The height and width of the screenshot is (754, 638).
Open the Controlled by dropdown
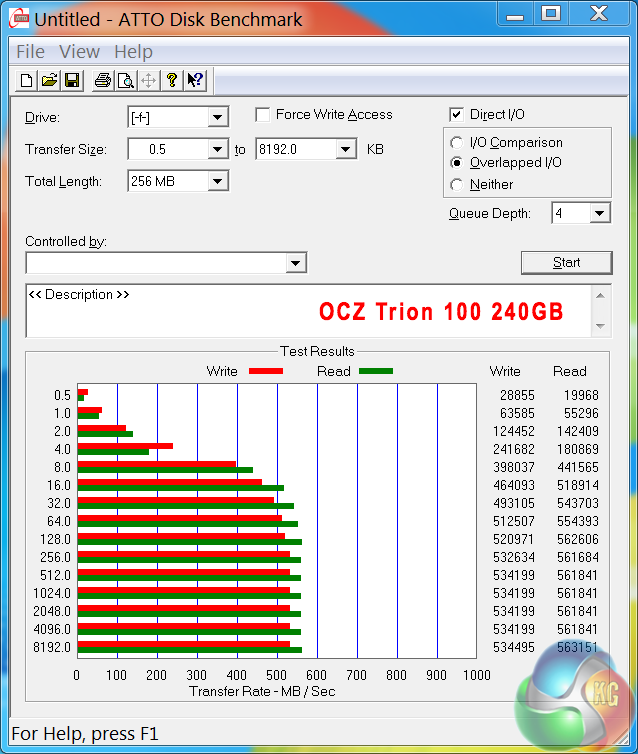tap(295, 263)
